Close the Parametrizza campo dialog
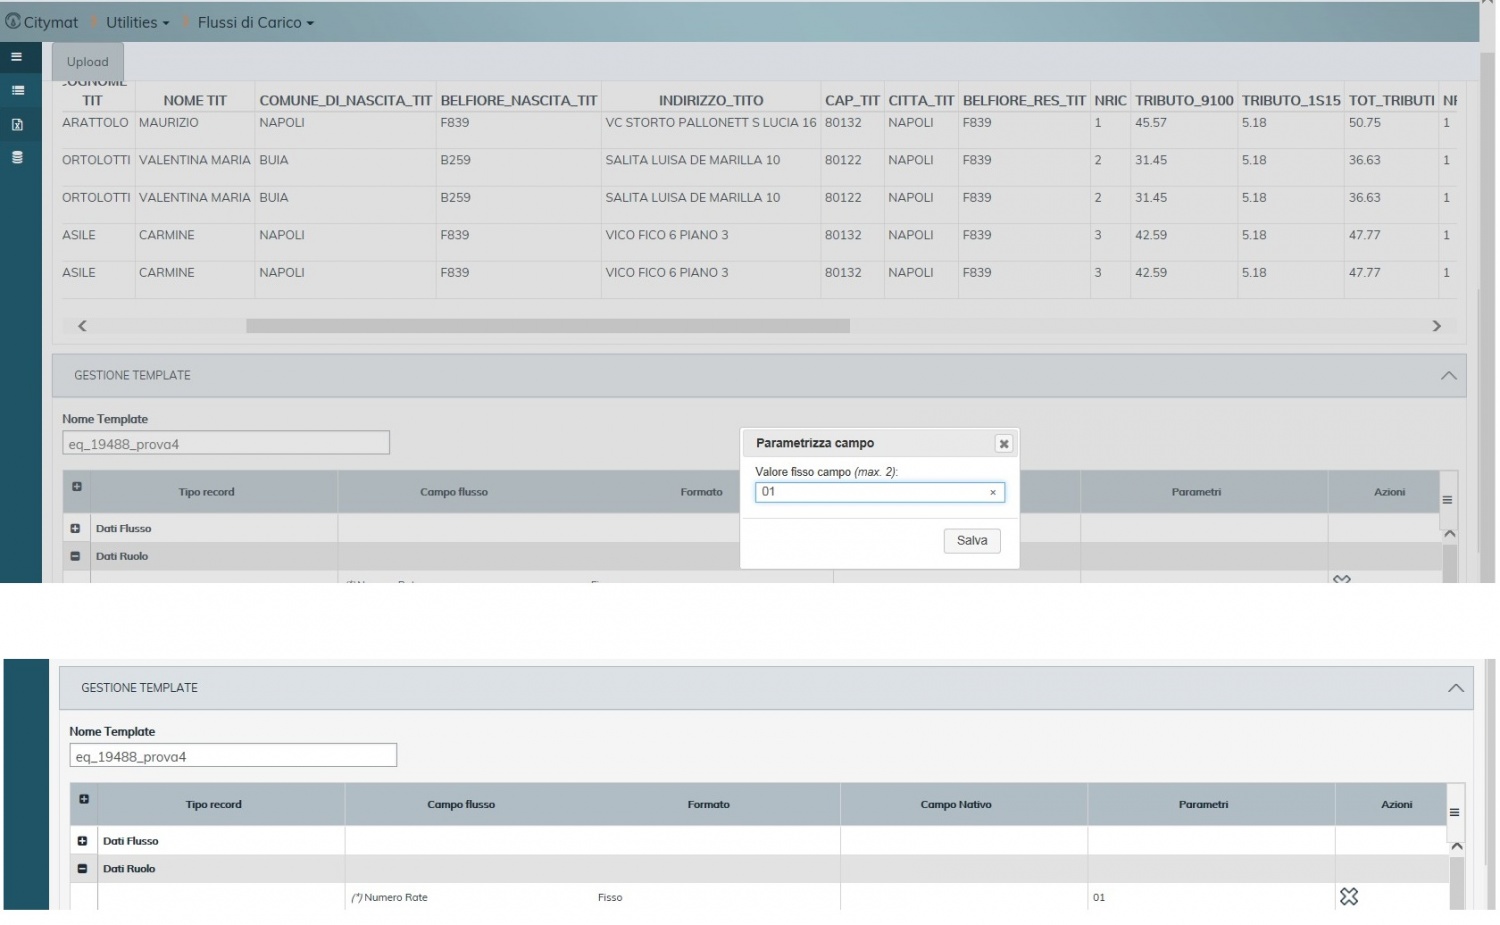This screenshot has height=925, width=1500. (1003, 444)
